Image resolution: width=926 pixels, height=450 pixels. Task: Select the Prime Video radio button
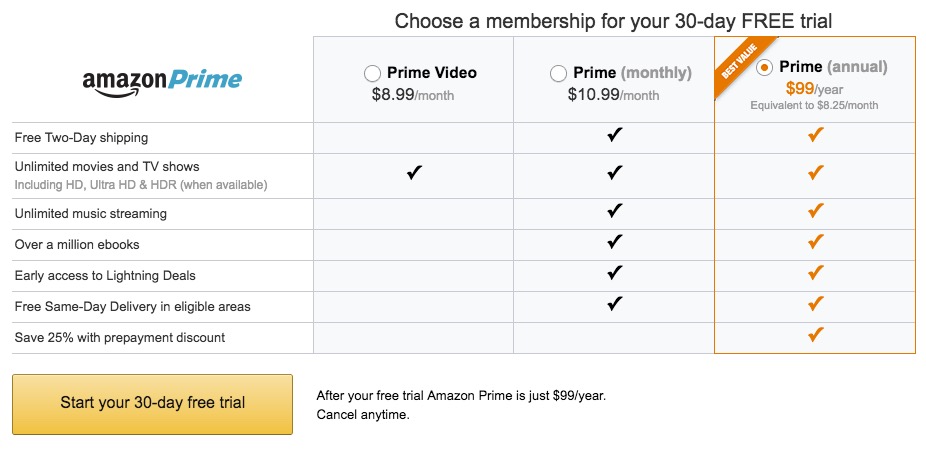click(x=372, y=73)
